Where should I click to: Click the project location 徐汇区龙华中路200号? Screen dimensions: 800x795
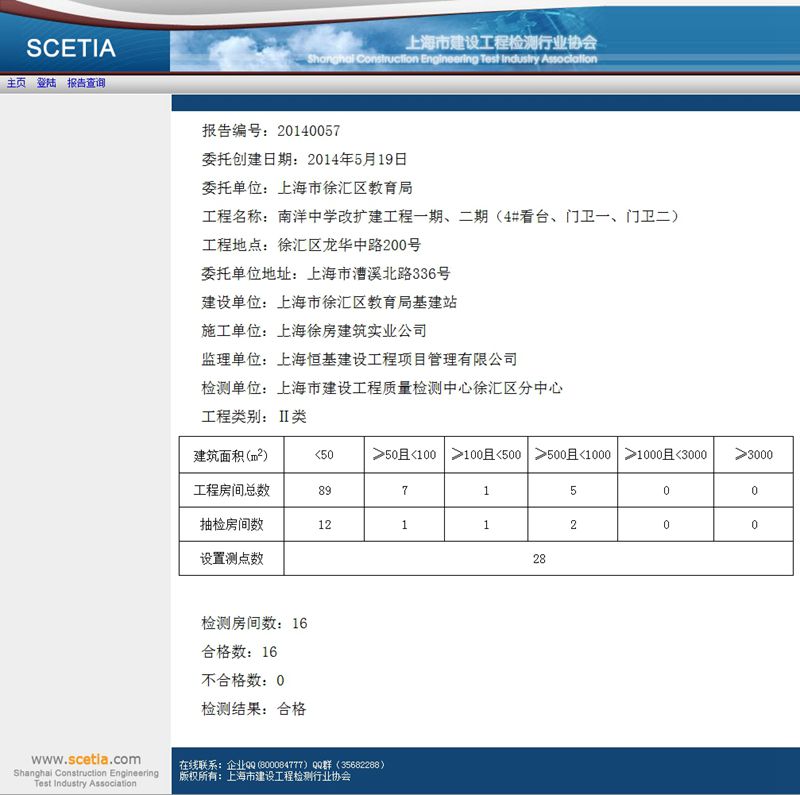coord(349,245)
